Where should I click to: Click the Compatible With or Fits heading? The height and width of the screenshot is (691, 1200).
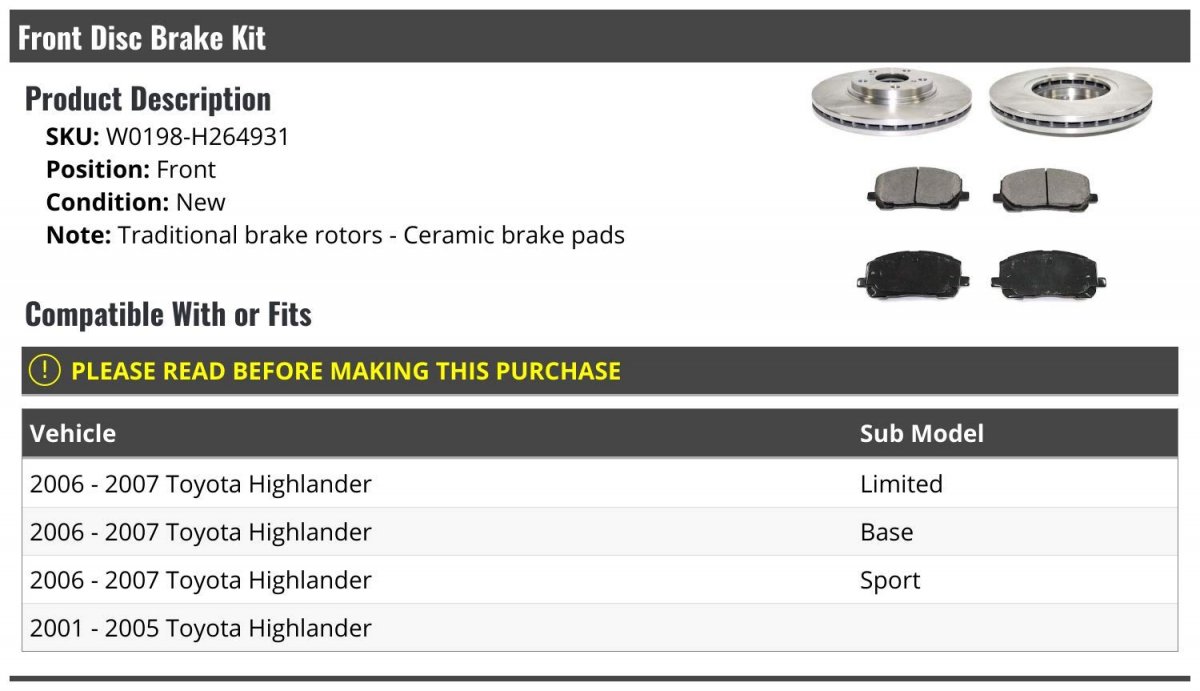168,314
